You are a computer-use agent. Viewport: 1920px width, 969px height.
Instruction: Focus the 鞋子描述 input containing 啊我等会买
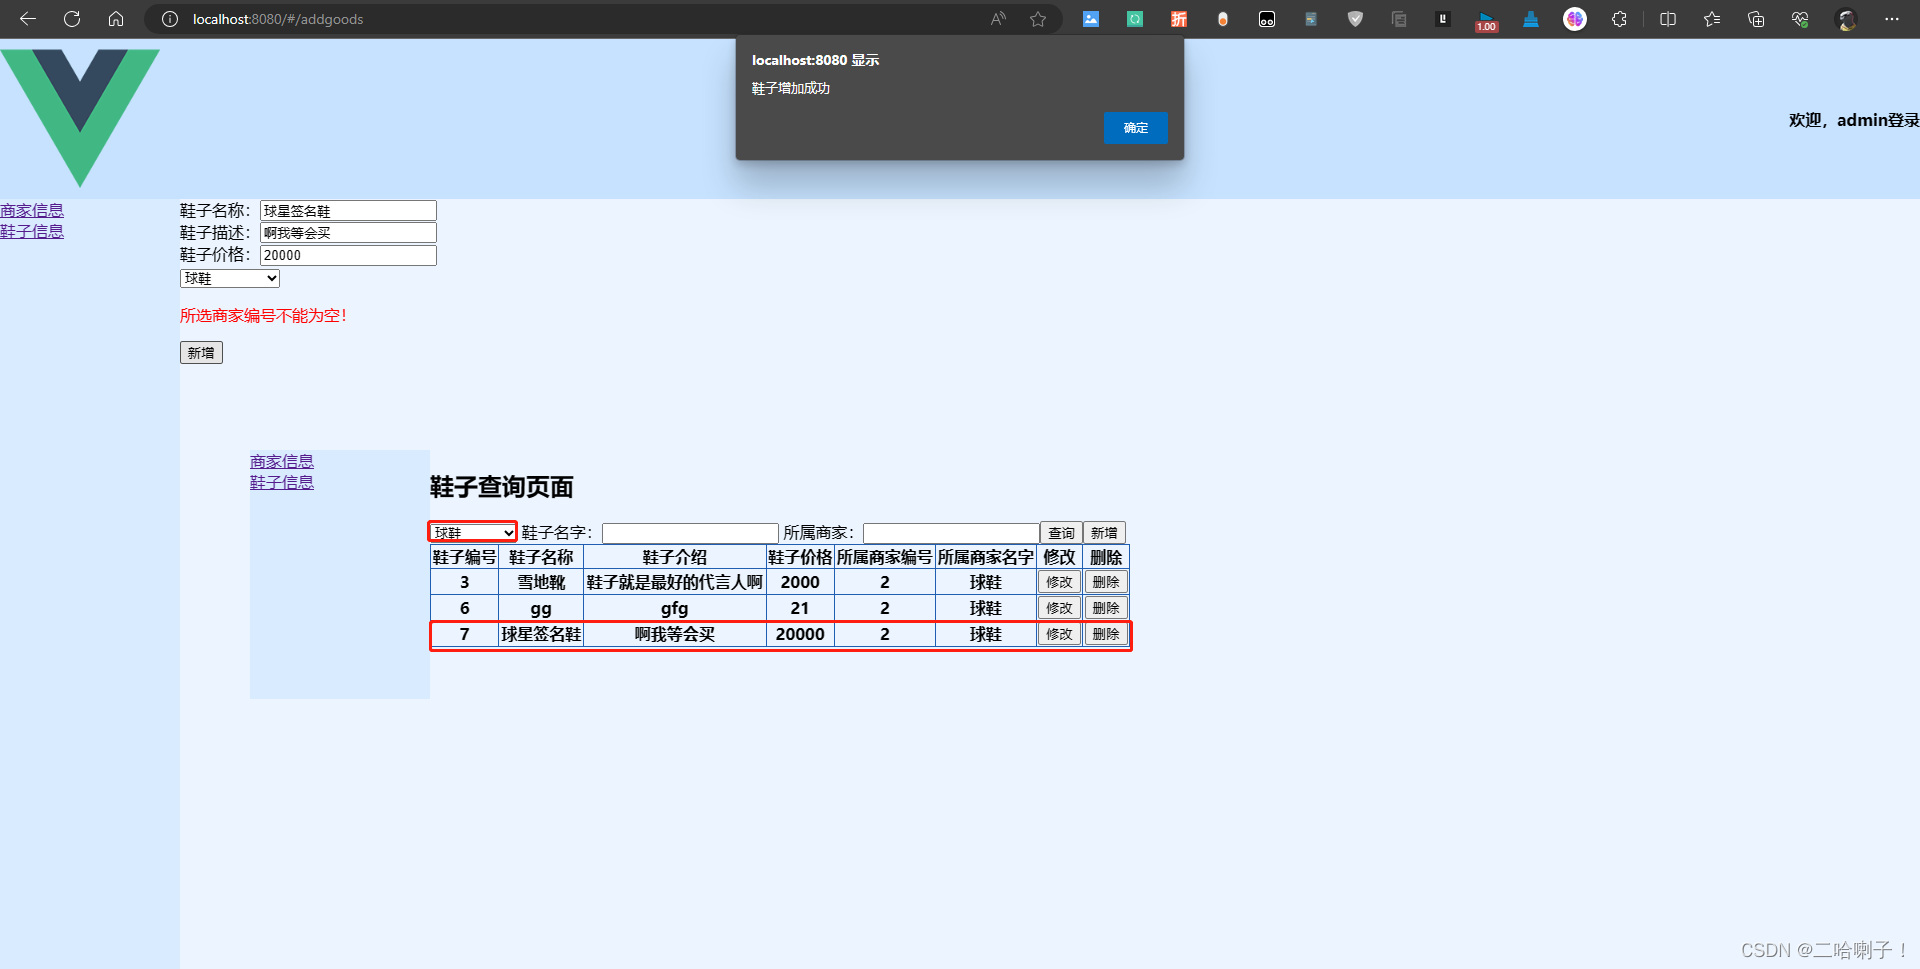point(348,233)
